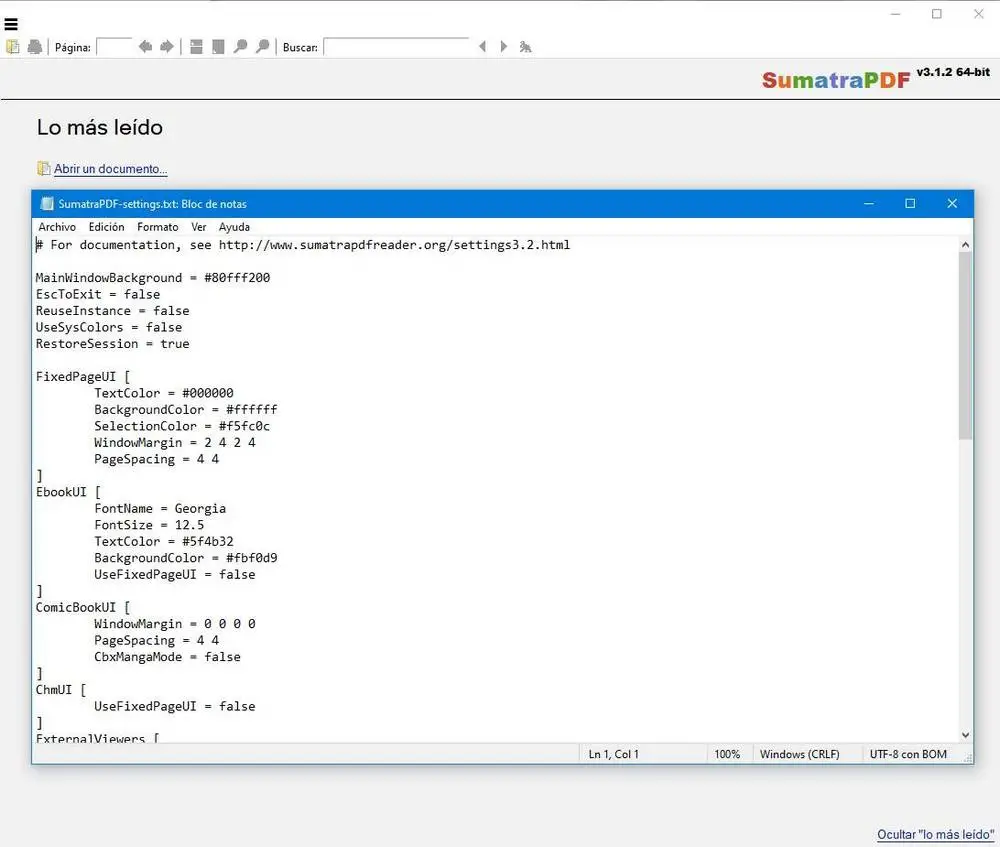Click the Lo más leído heading
The height and width of the screenshot is (847, 1000).
(100, 128)
